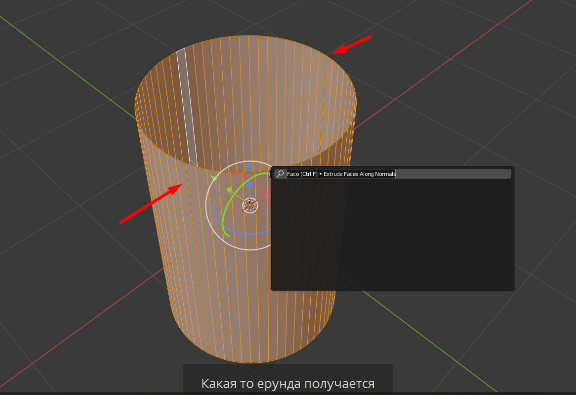This screenshot has height=395, width=576.
Task: Select the highlighted white face inside cylinder
Action: pyautogui.click(x=187, y=108)
